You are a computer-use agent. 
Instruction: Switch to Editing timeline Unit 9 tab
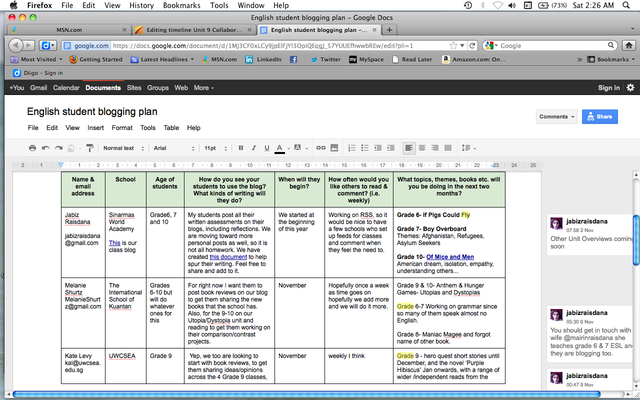[193, 30]
